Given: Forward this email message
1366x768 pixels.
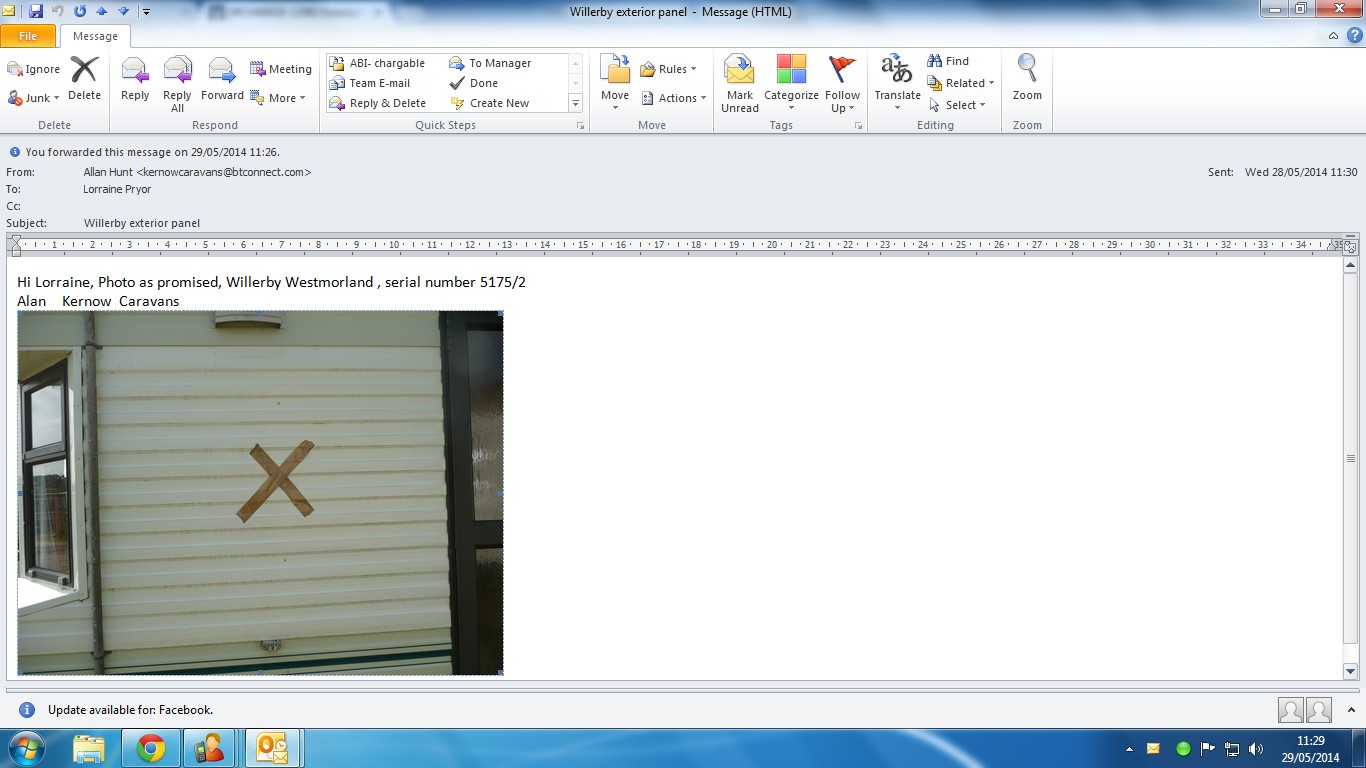Looking at the screenshot, I should [x=222, y=80].
